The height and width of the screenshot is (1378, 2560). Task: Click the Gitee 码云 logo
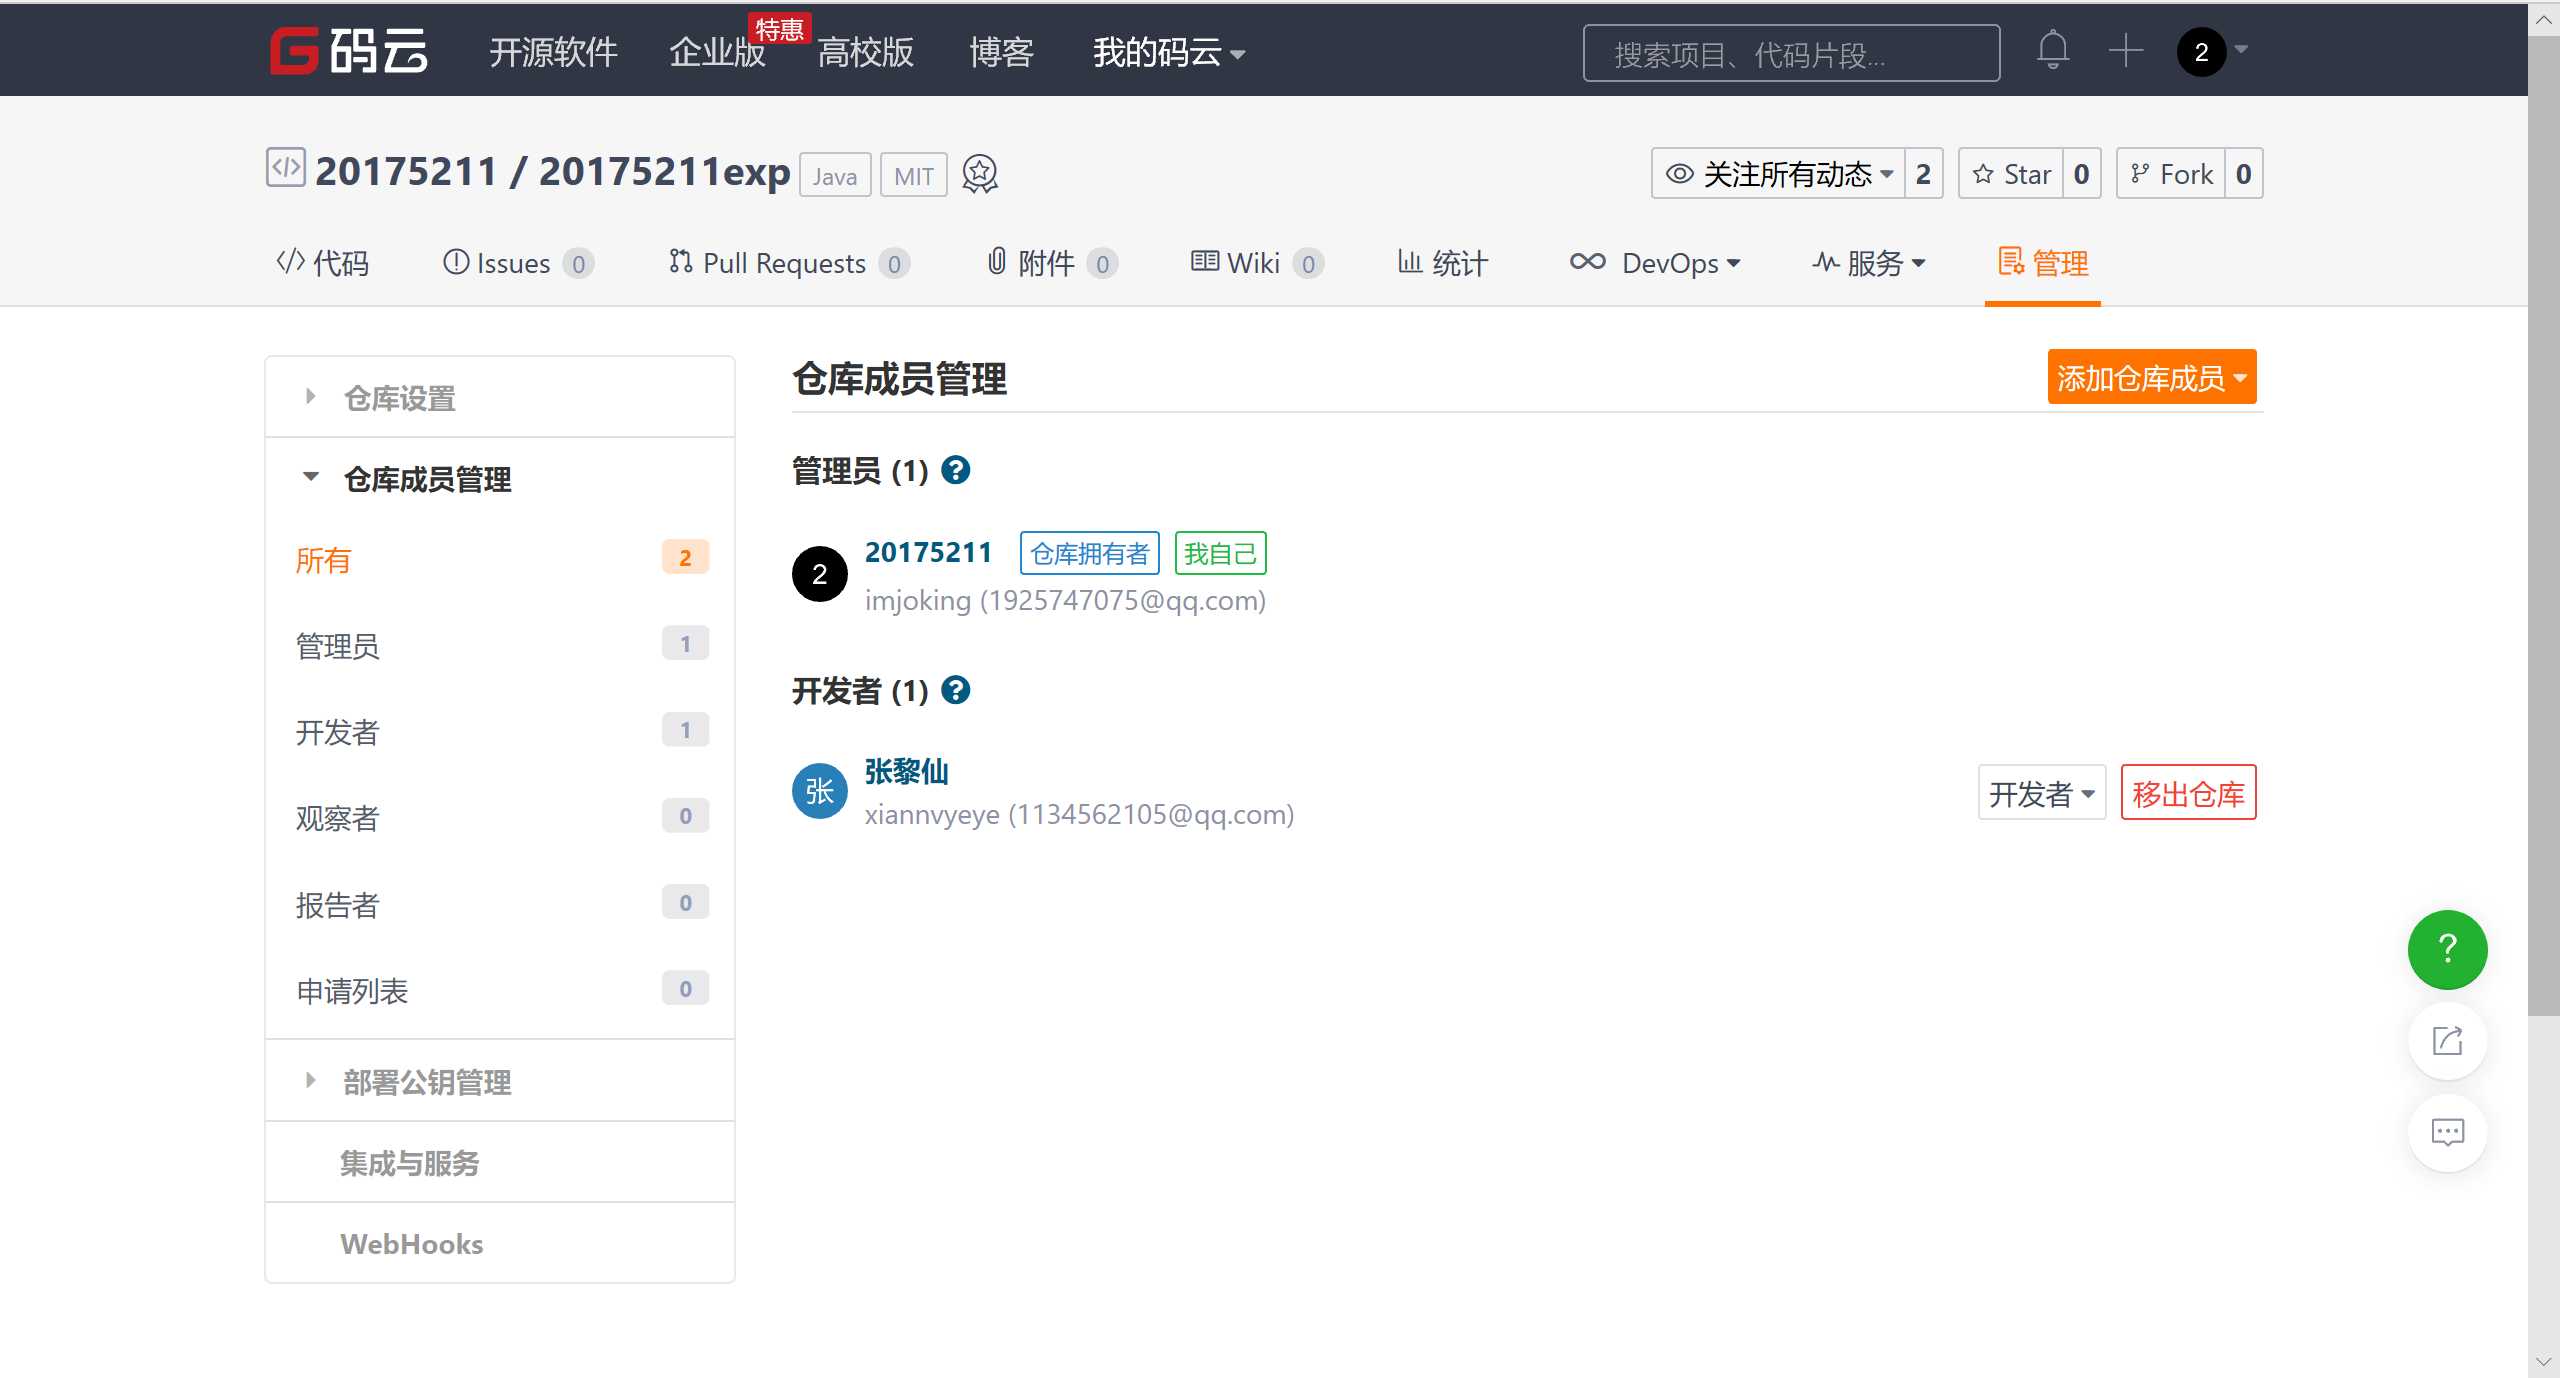(349, 51)
